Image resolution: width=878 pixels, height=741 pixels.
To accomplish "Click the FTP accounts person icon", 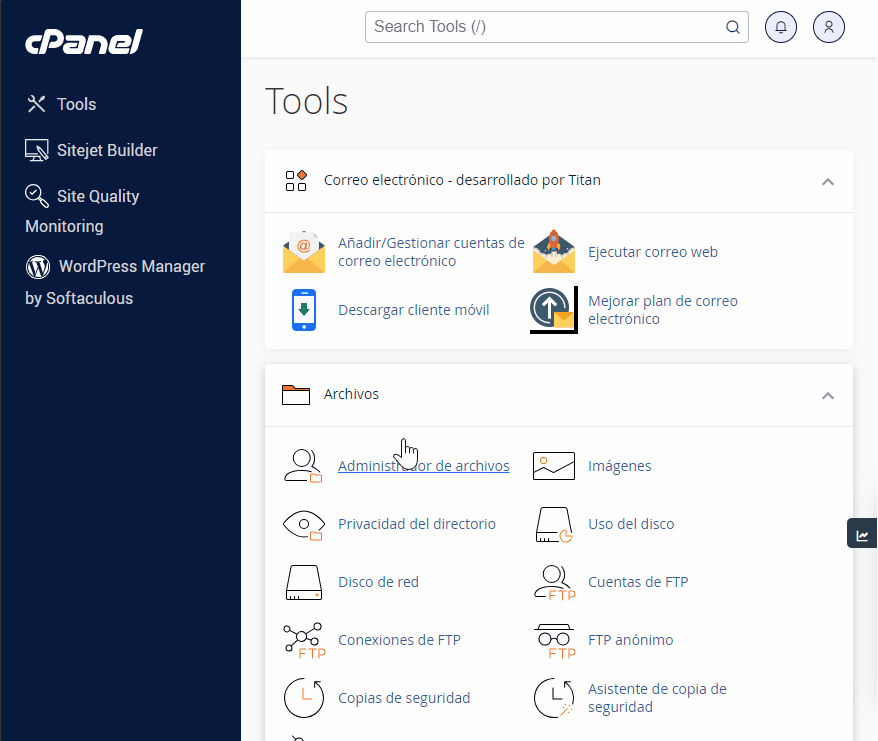I will 554,583.
